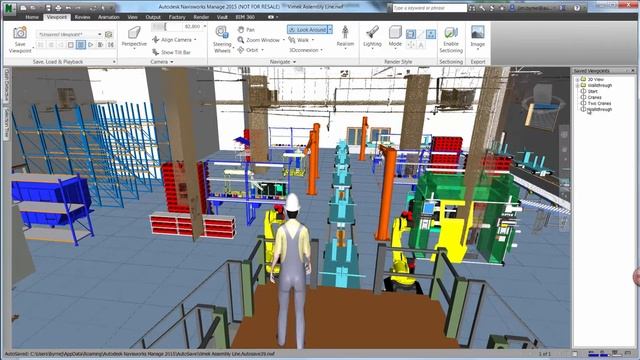This screenshot has height=360, width=640.
Task: Click the Navisworks application menu logo
Action: point(9,8)
